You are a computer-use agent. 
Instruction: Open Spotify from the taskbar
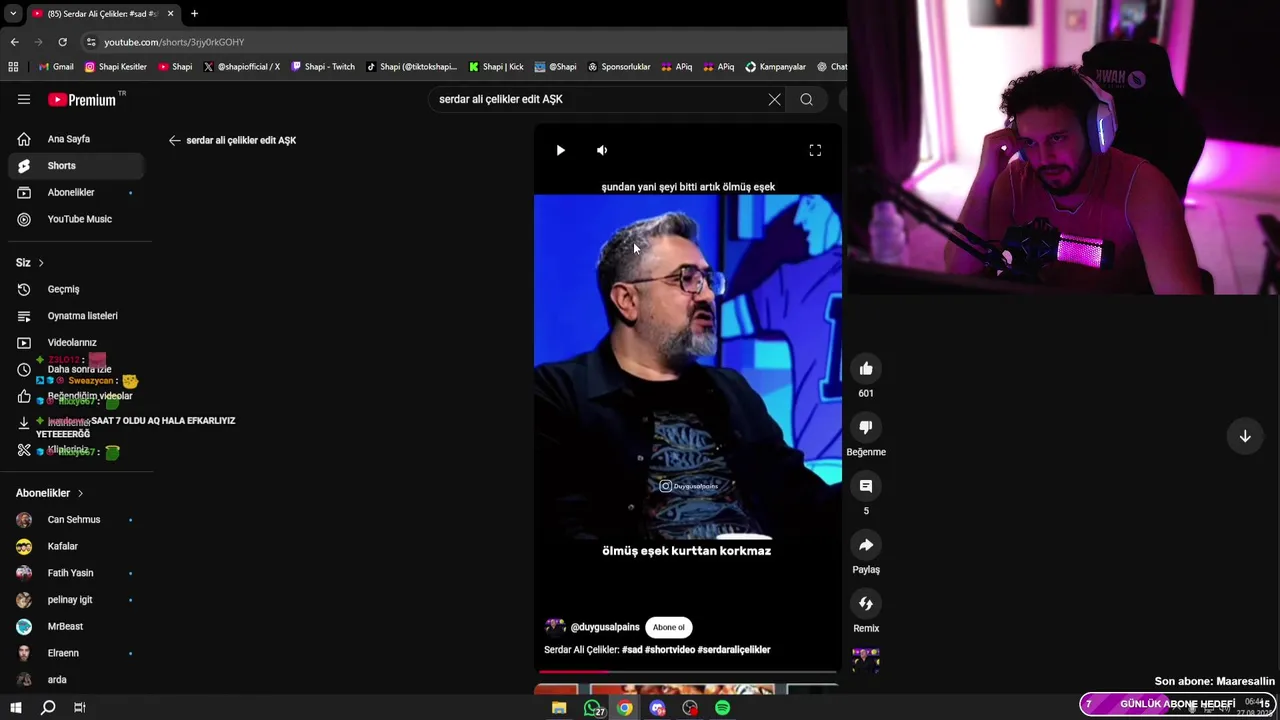point(722,708)
